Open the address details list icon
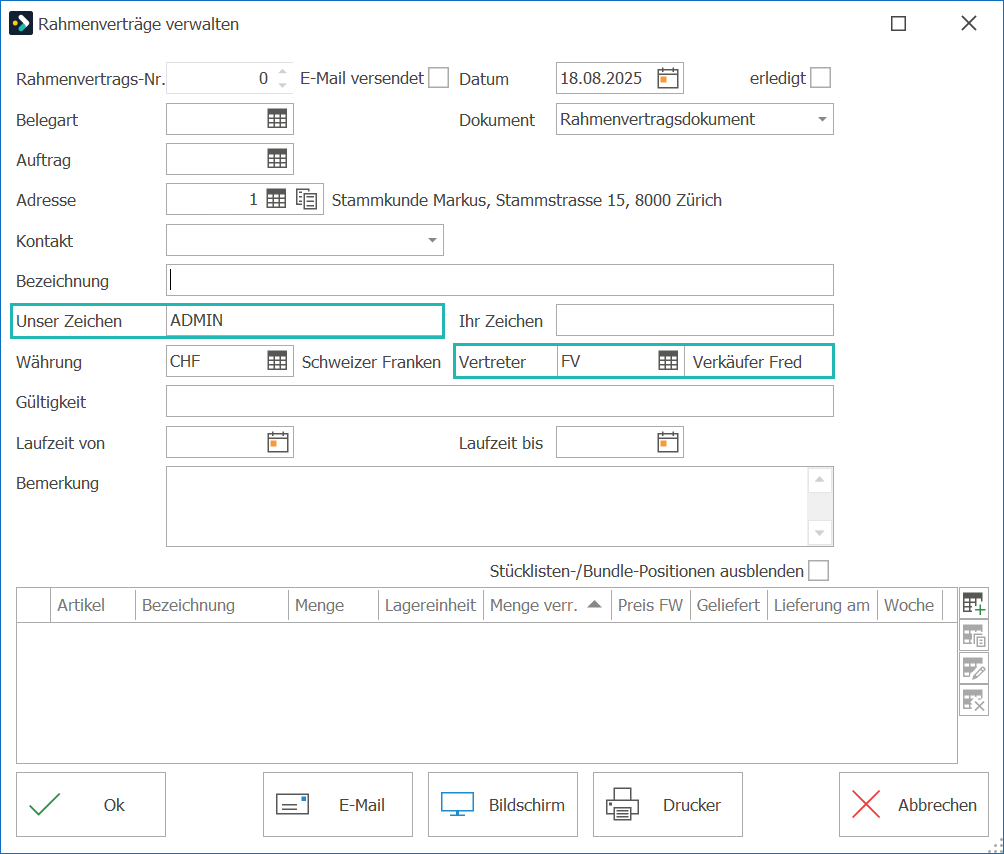 tap(307, 199)
